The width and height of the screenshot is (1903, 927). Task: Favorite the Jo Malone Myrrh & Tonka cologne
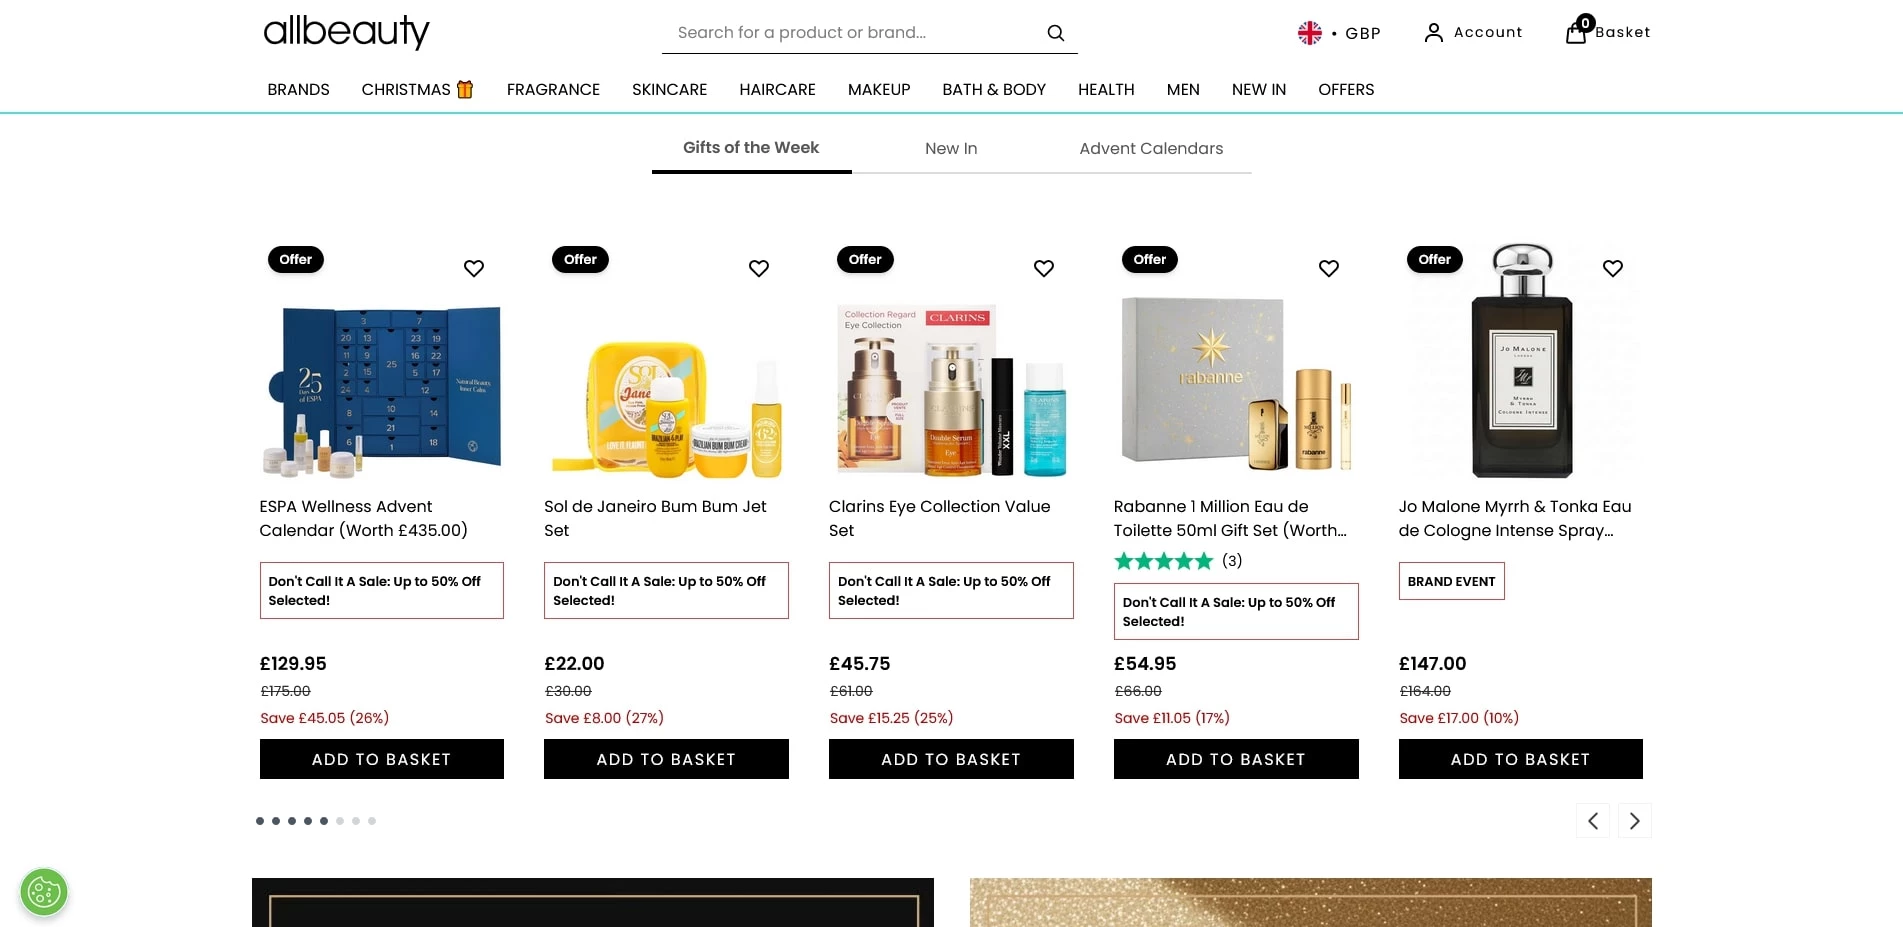1612,268
